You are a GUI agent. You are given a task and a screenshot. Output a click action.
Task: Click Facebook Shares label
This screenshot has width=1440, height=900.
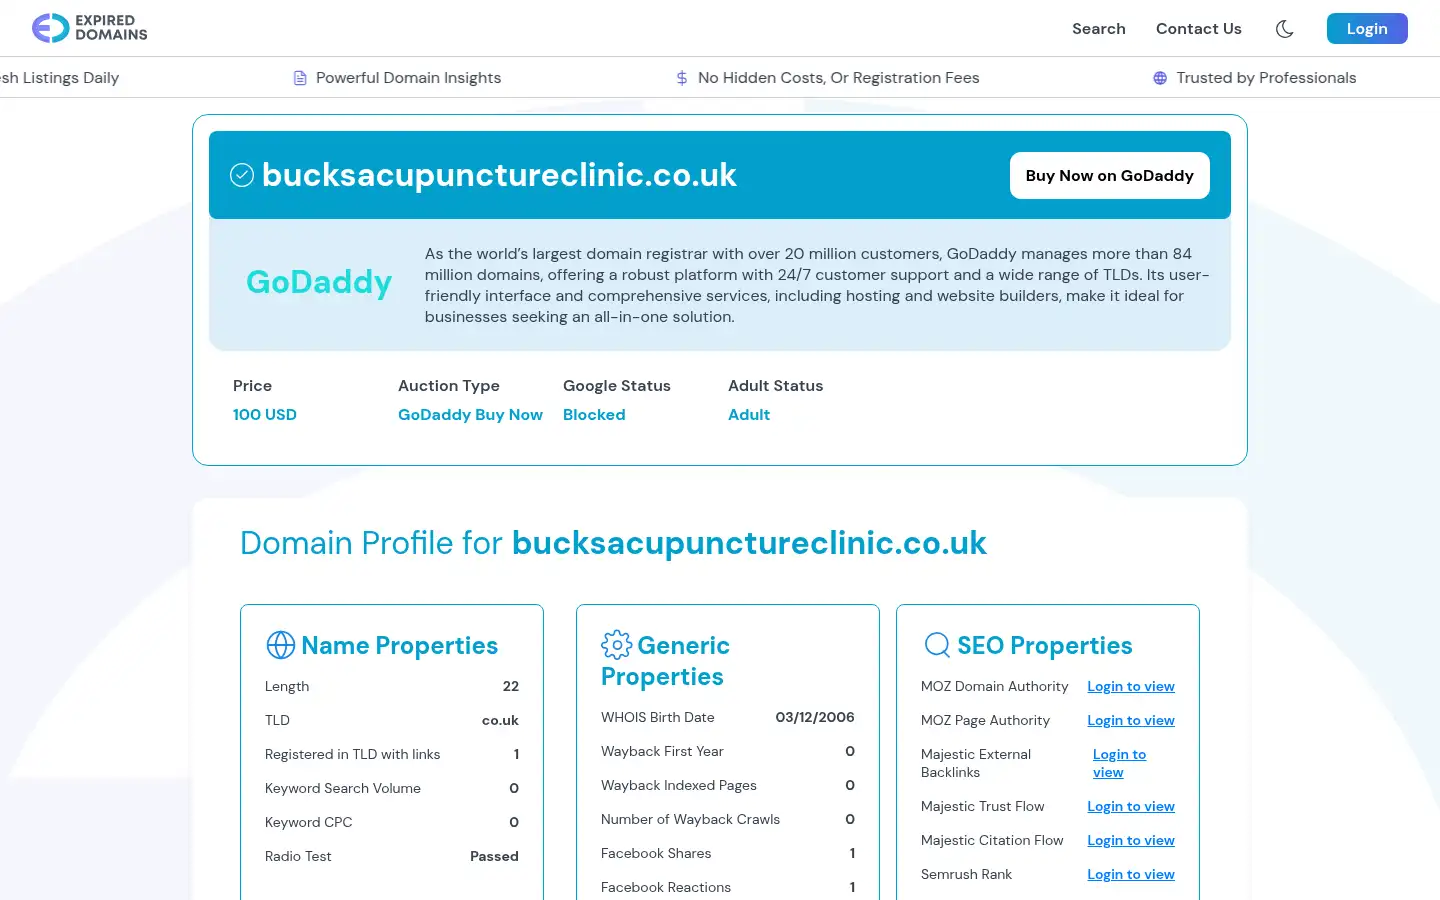pos(656,853)
